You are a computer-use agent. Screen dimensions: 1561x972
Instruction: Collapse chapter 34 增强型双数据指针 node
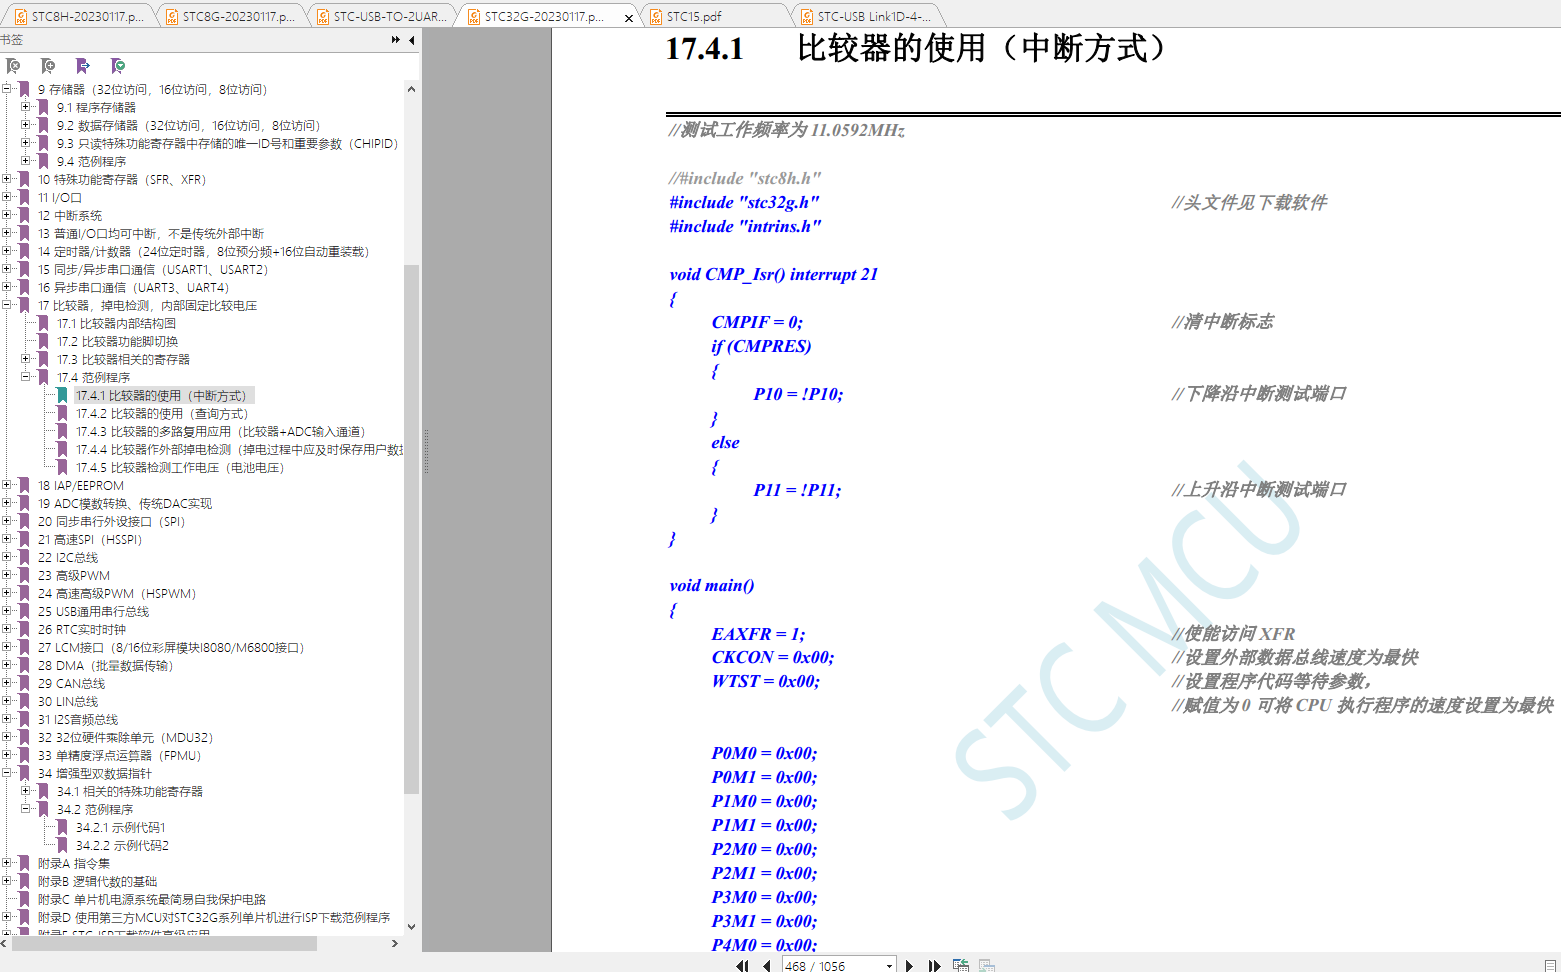[7, 773]
